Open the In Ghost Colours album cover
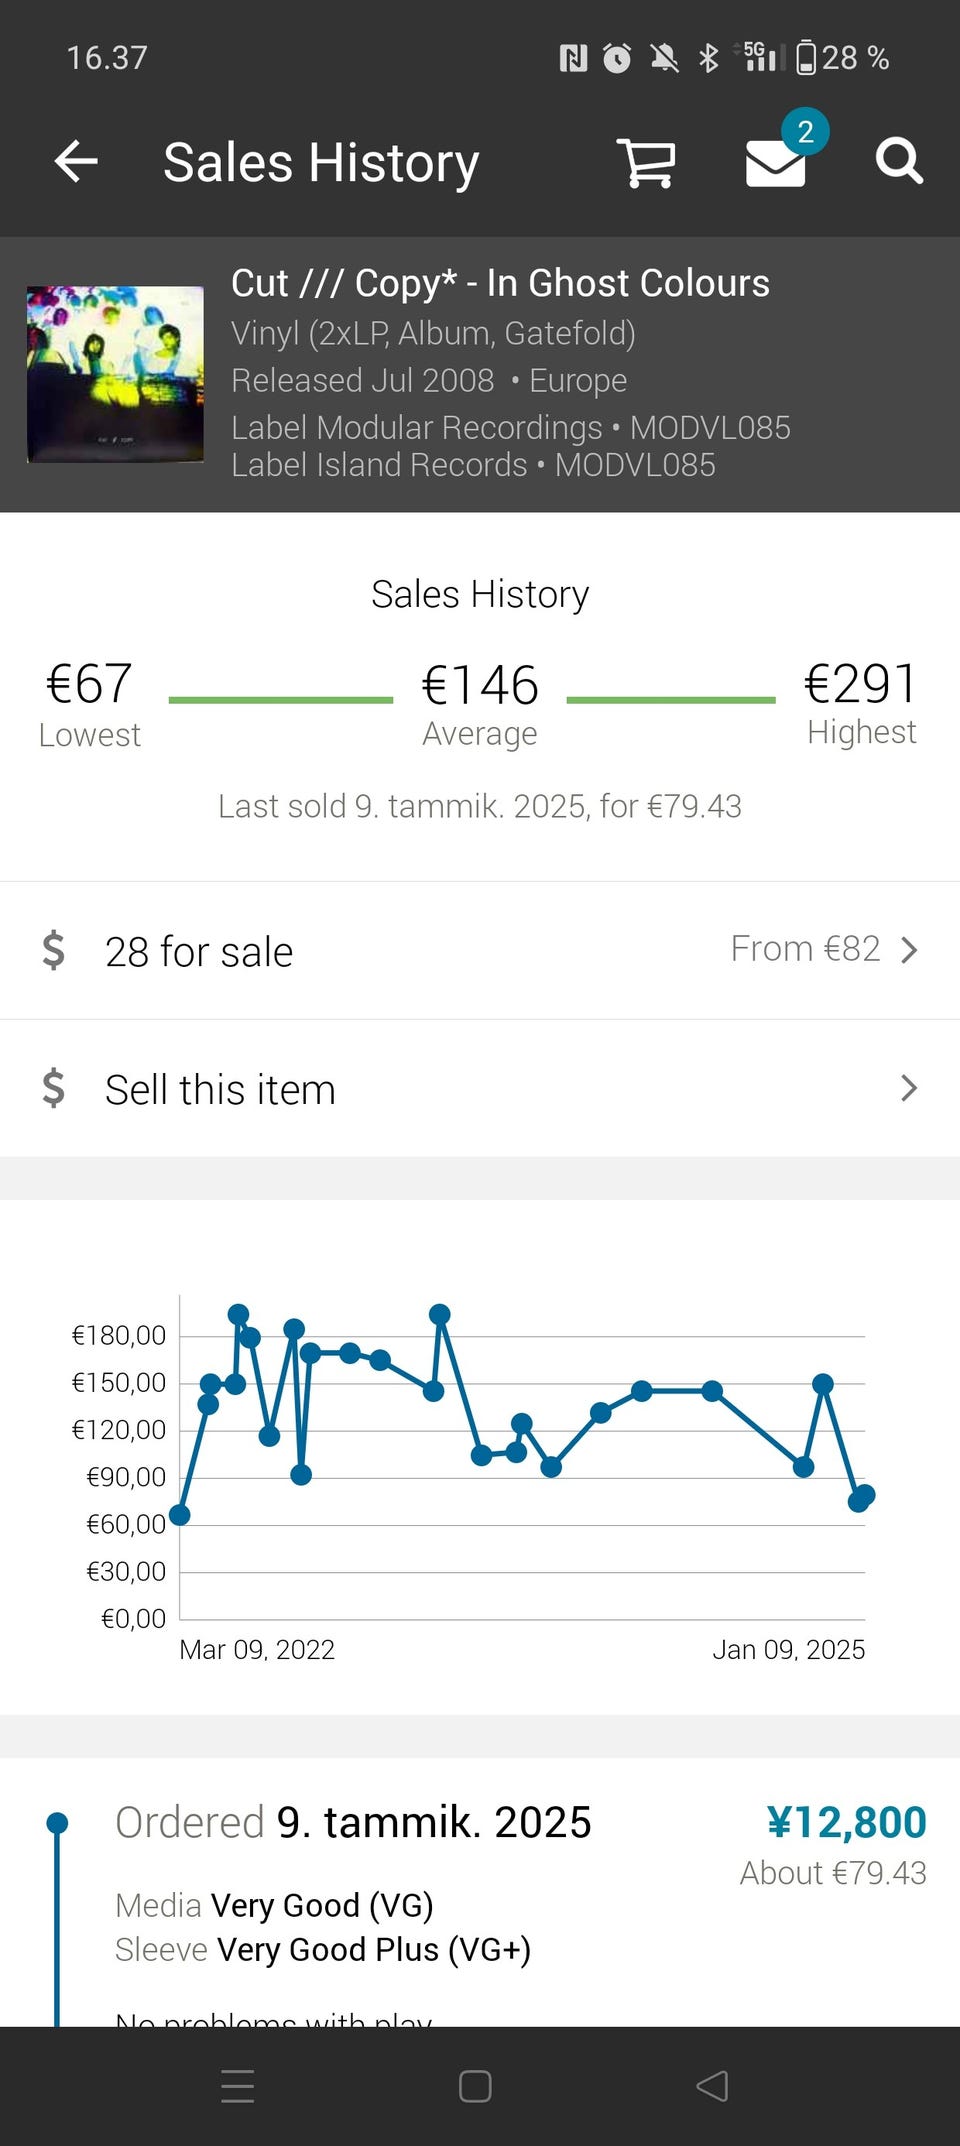The image size is (960, 2146). click(115, 375)
